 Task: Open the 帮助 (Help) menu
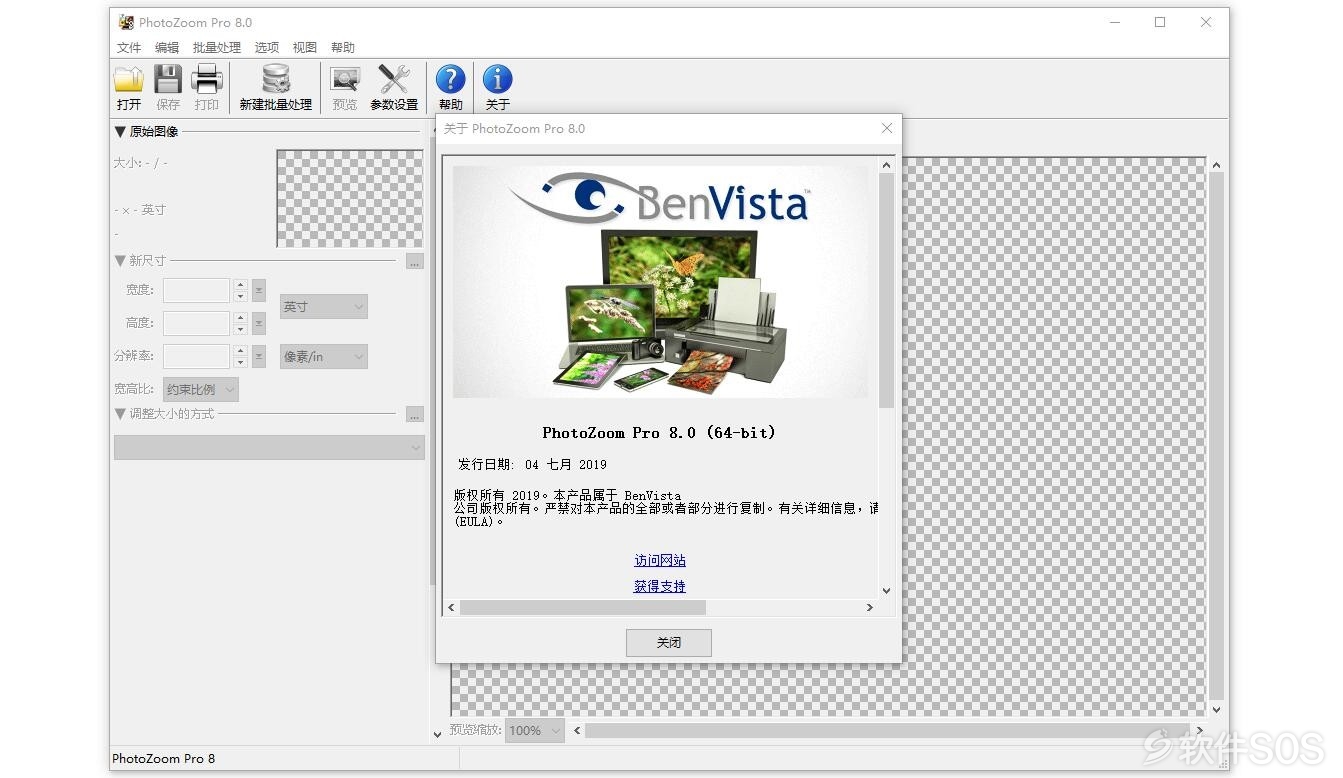pyautogui.click(x=343, y=47)
